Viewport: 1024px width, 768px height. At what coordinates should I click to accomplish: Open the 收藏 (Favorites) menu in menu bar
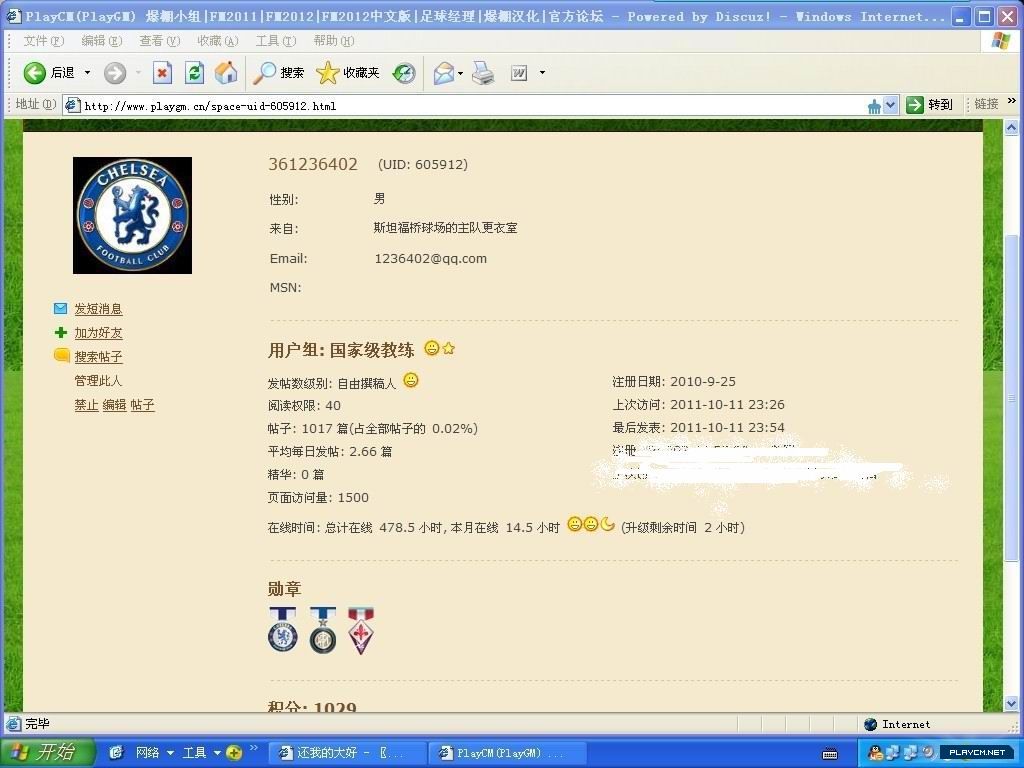pyautogui.click(x=217, y=41)
